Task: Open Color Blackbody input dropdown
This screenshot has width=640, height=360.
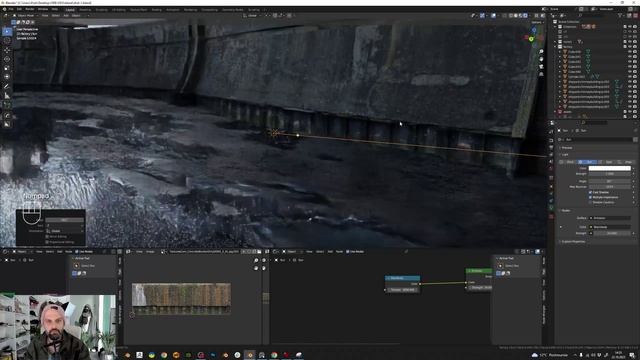Action: pos(610,227)
